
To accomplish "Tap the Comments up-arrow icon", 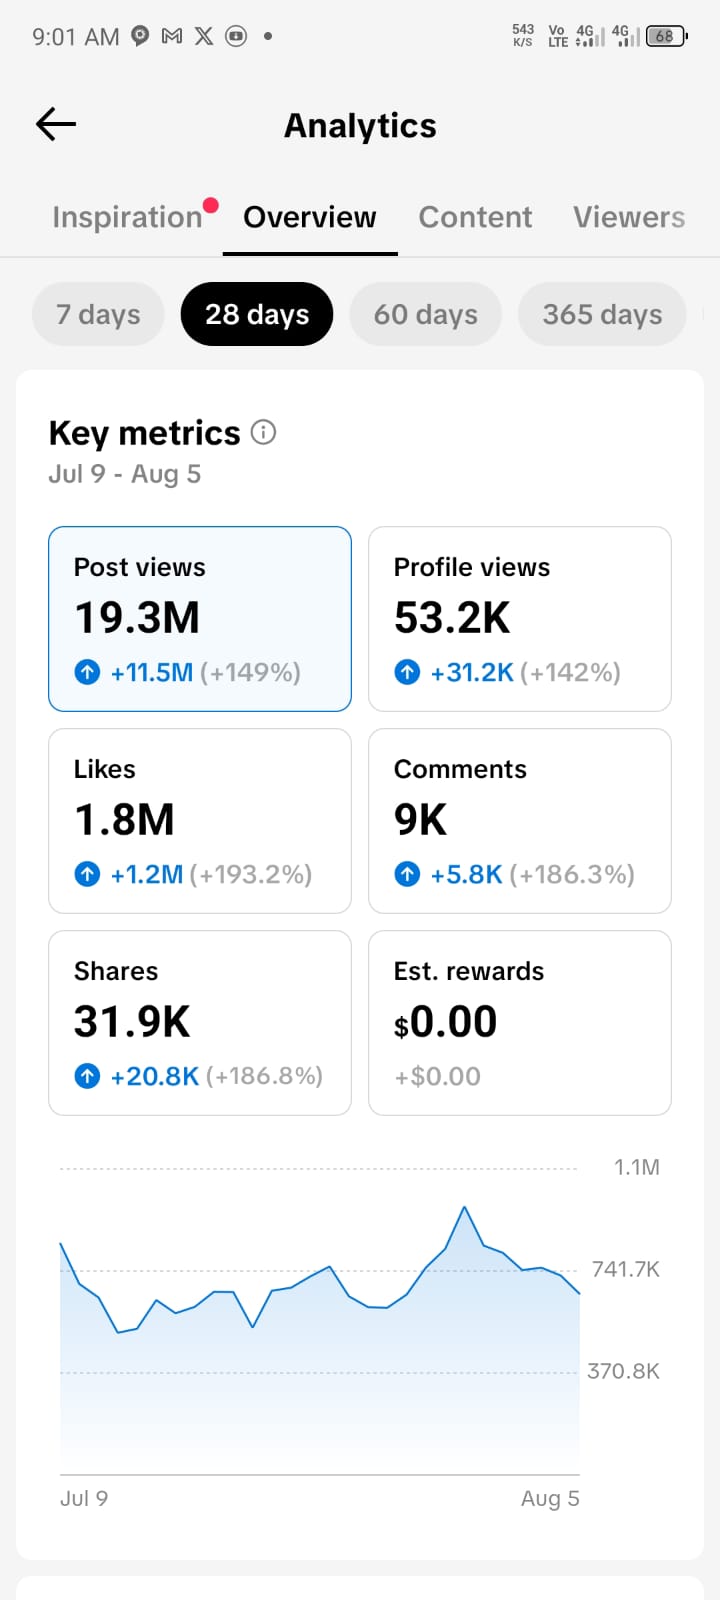I will pos(407,874).
